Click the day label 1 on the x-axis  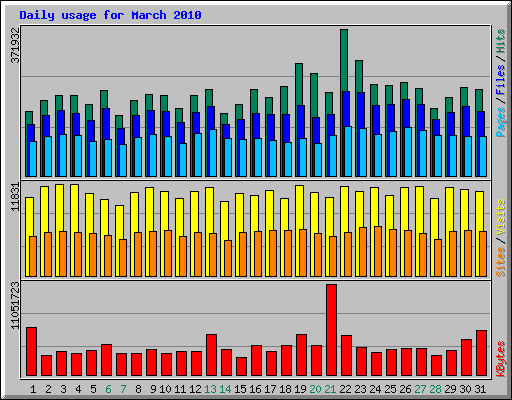tap(33, 389)
